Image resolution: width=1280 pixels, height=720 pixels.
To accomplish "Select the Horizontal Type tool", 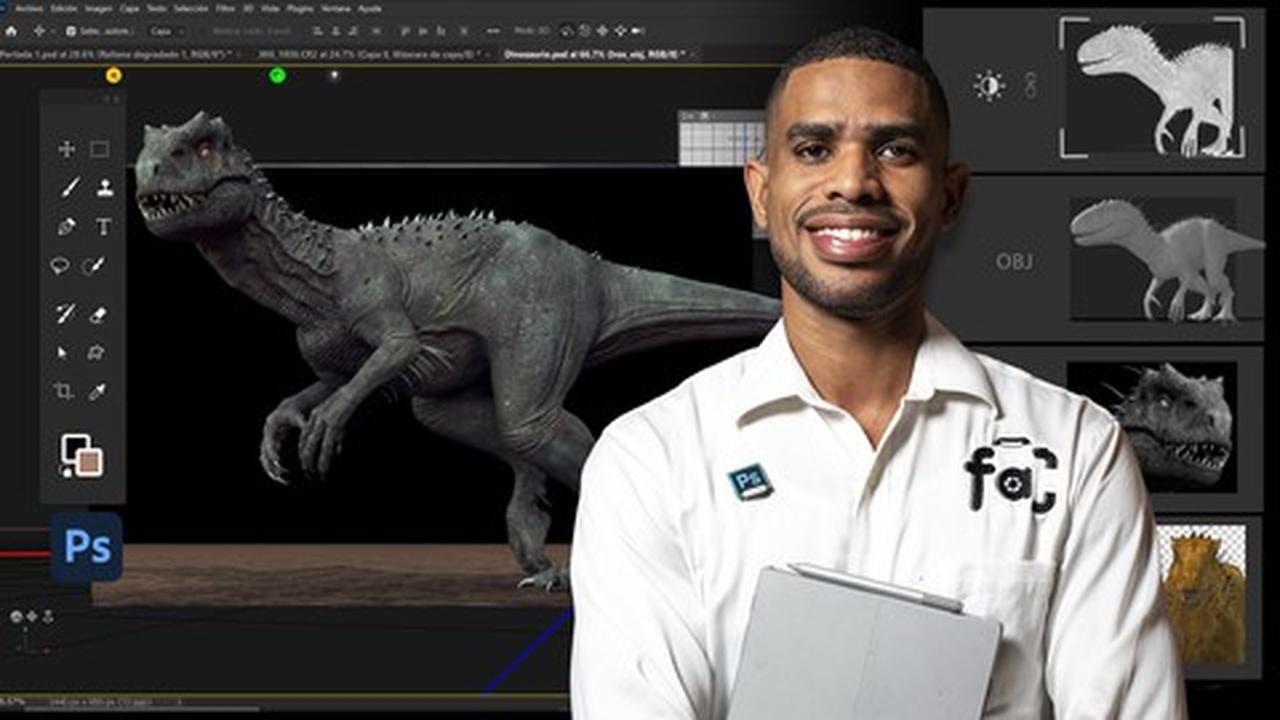I will pos(103,227).
